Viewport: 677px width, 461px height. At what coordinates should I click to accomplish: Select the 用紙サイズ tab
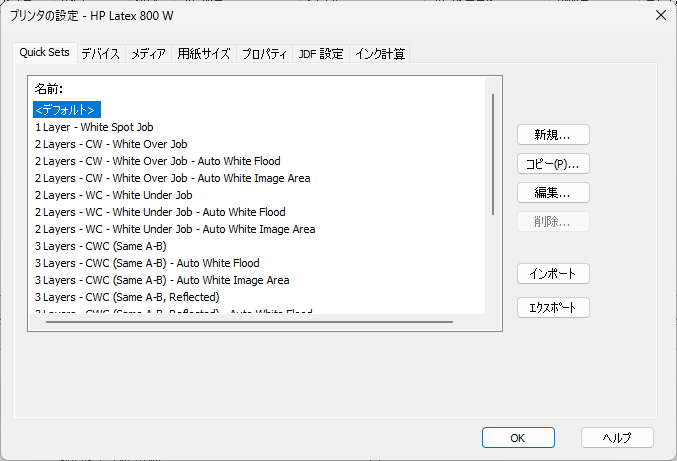pyautogui.click(x=204, y=54)
